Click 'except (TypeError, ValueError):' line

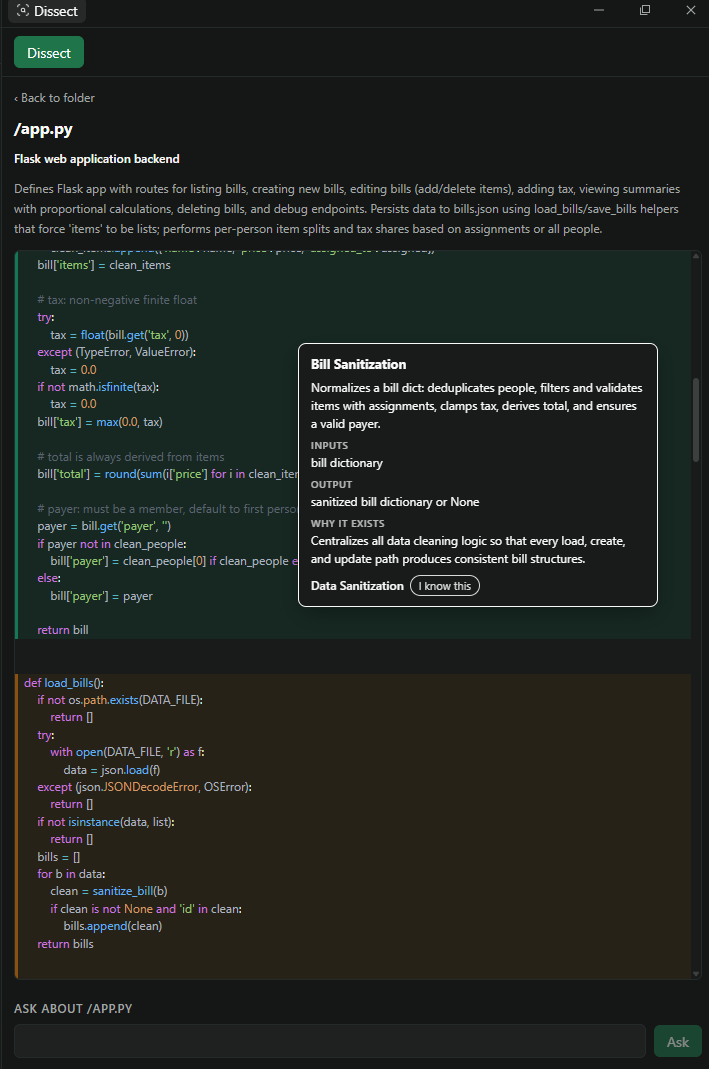click(x=117, y=352)
